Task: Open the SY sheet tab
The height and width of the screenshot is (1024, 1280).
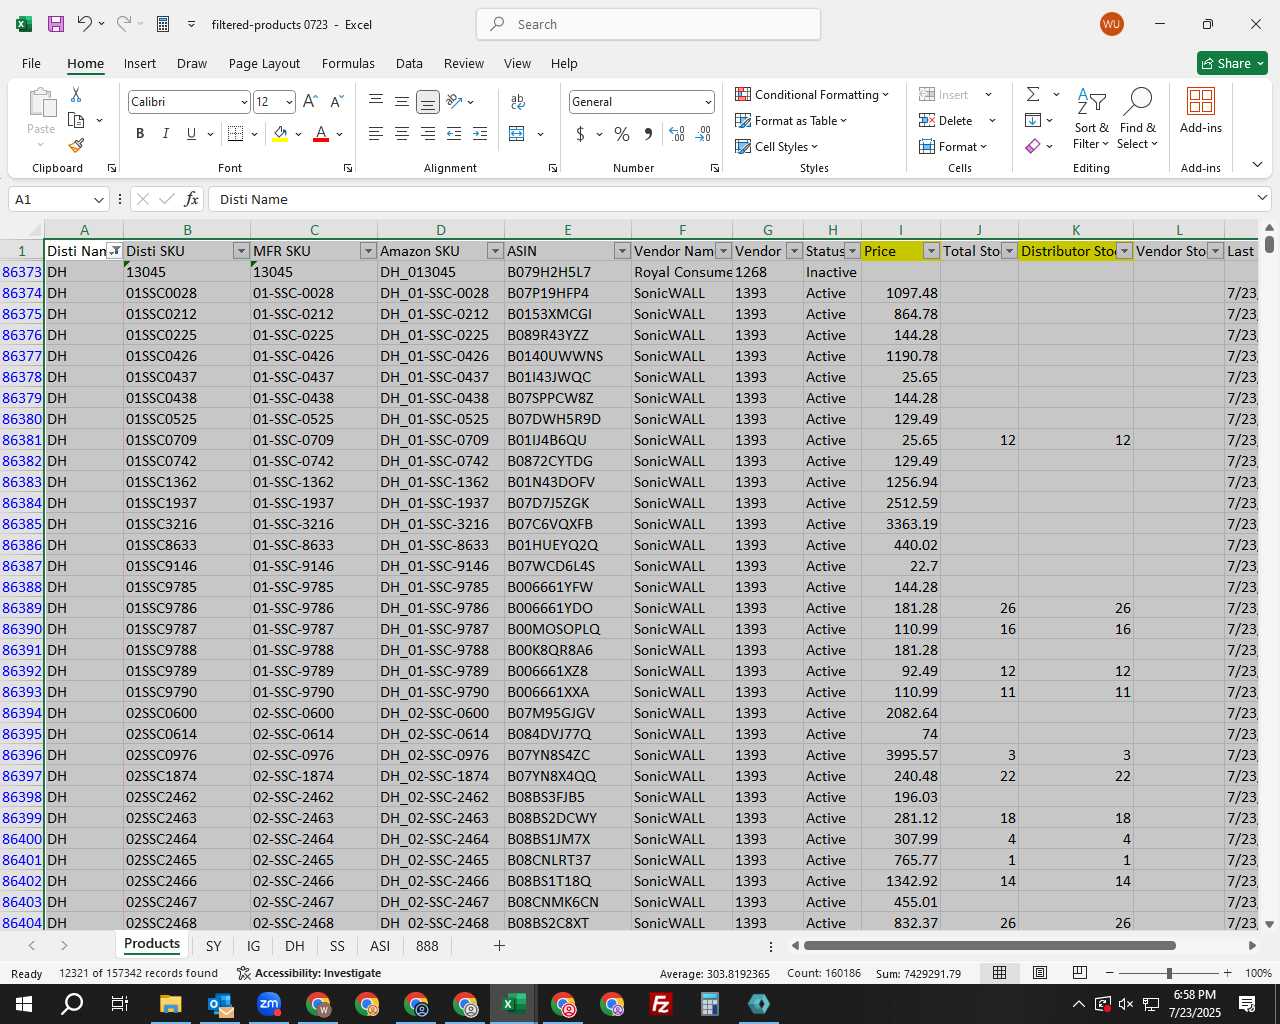Action: tap(213, 945)
